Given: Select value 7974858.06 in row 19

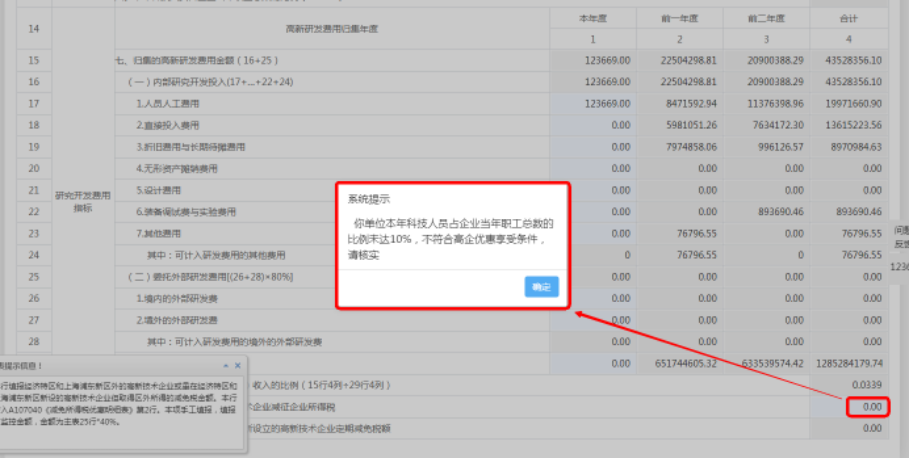Looking at the screenshot, I should pos(692,147).
